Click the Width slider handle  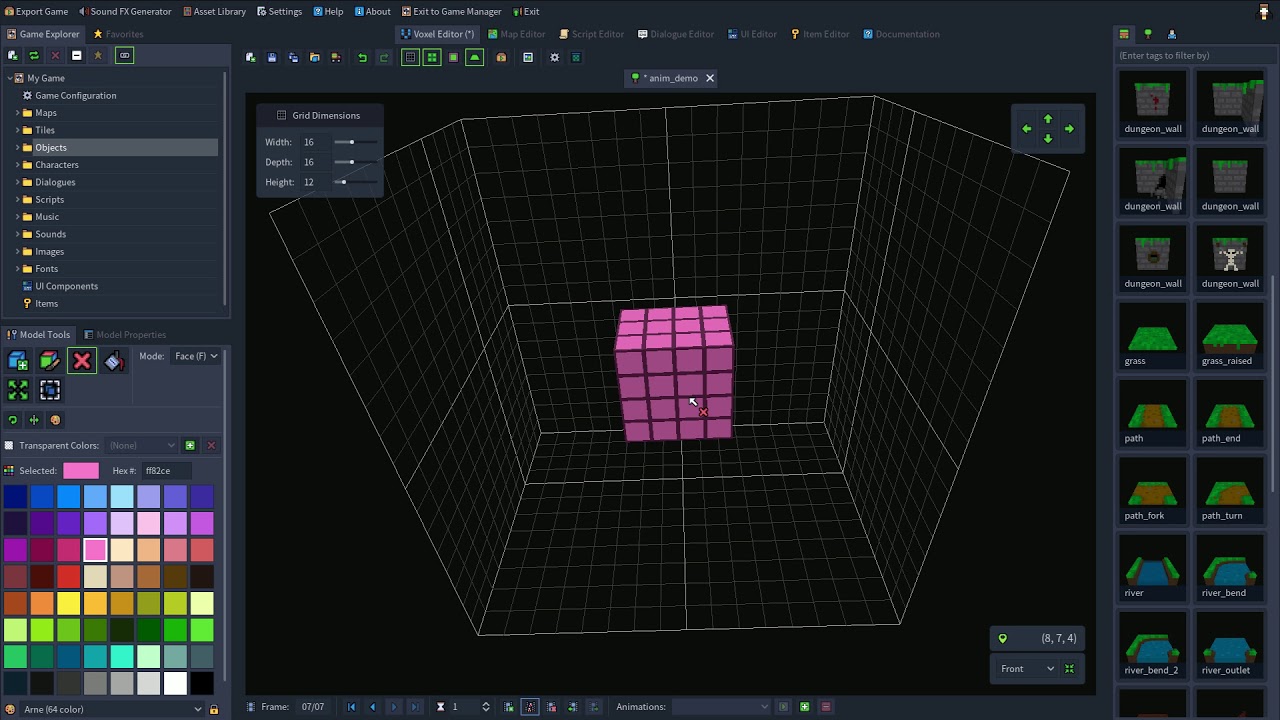point(351,142)
